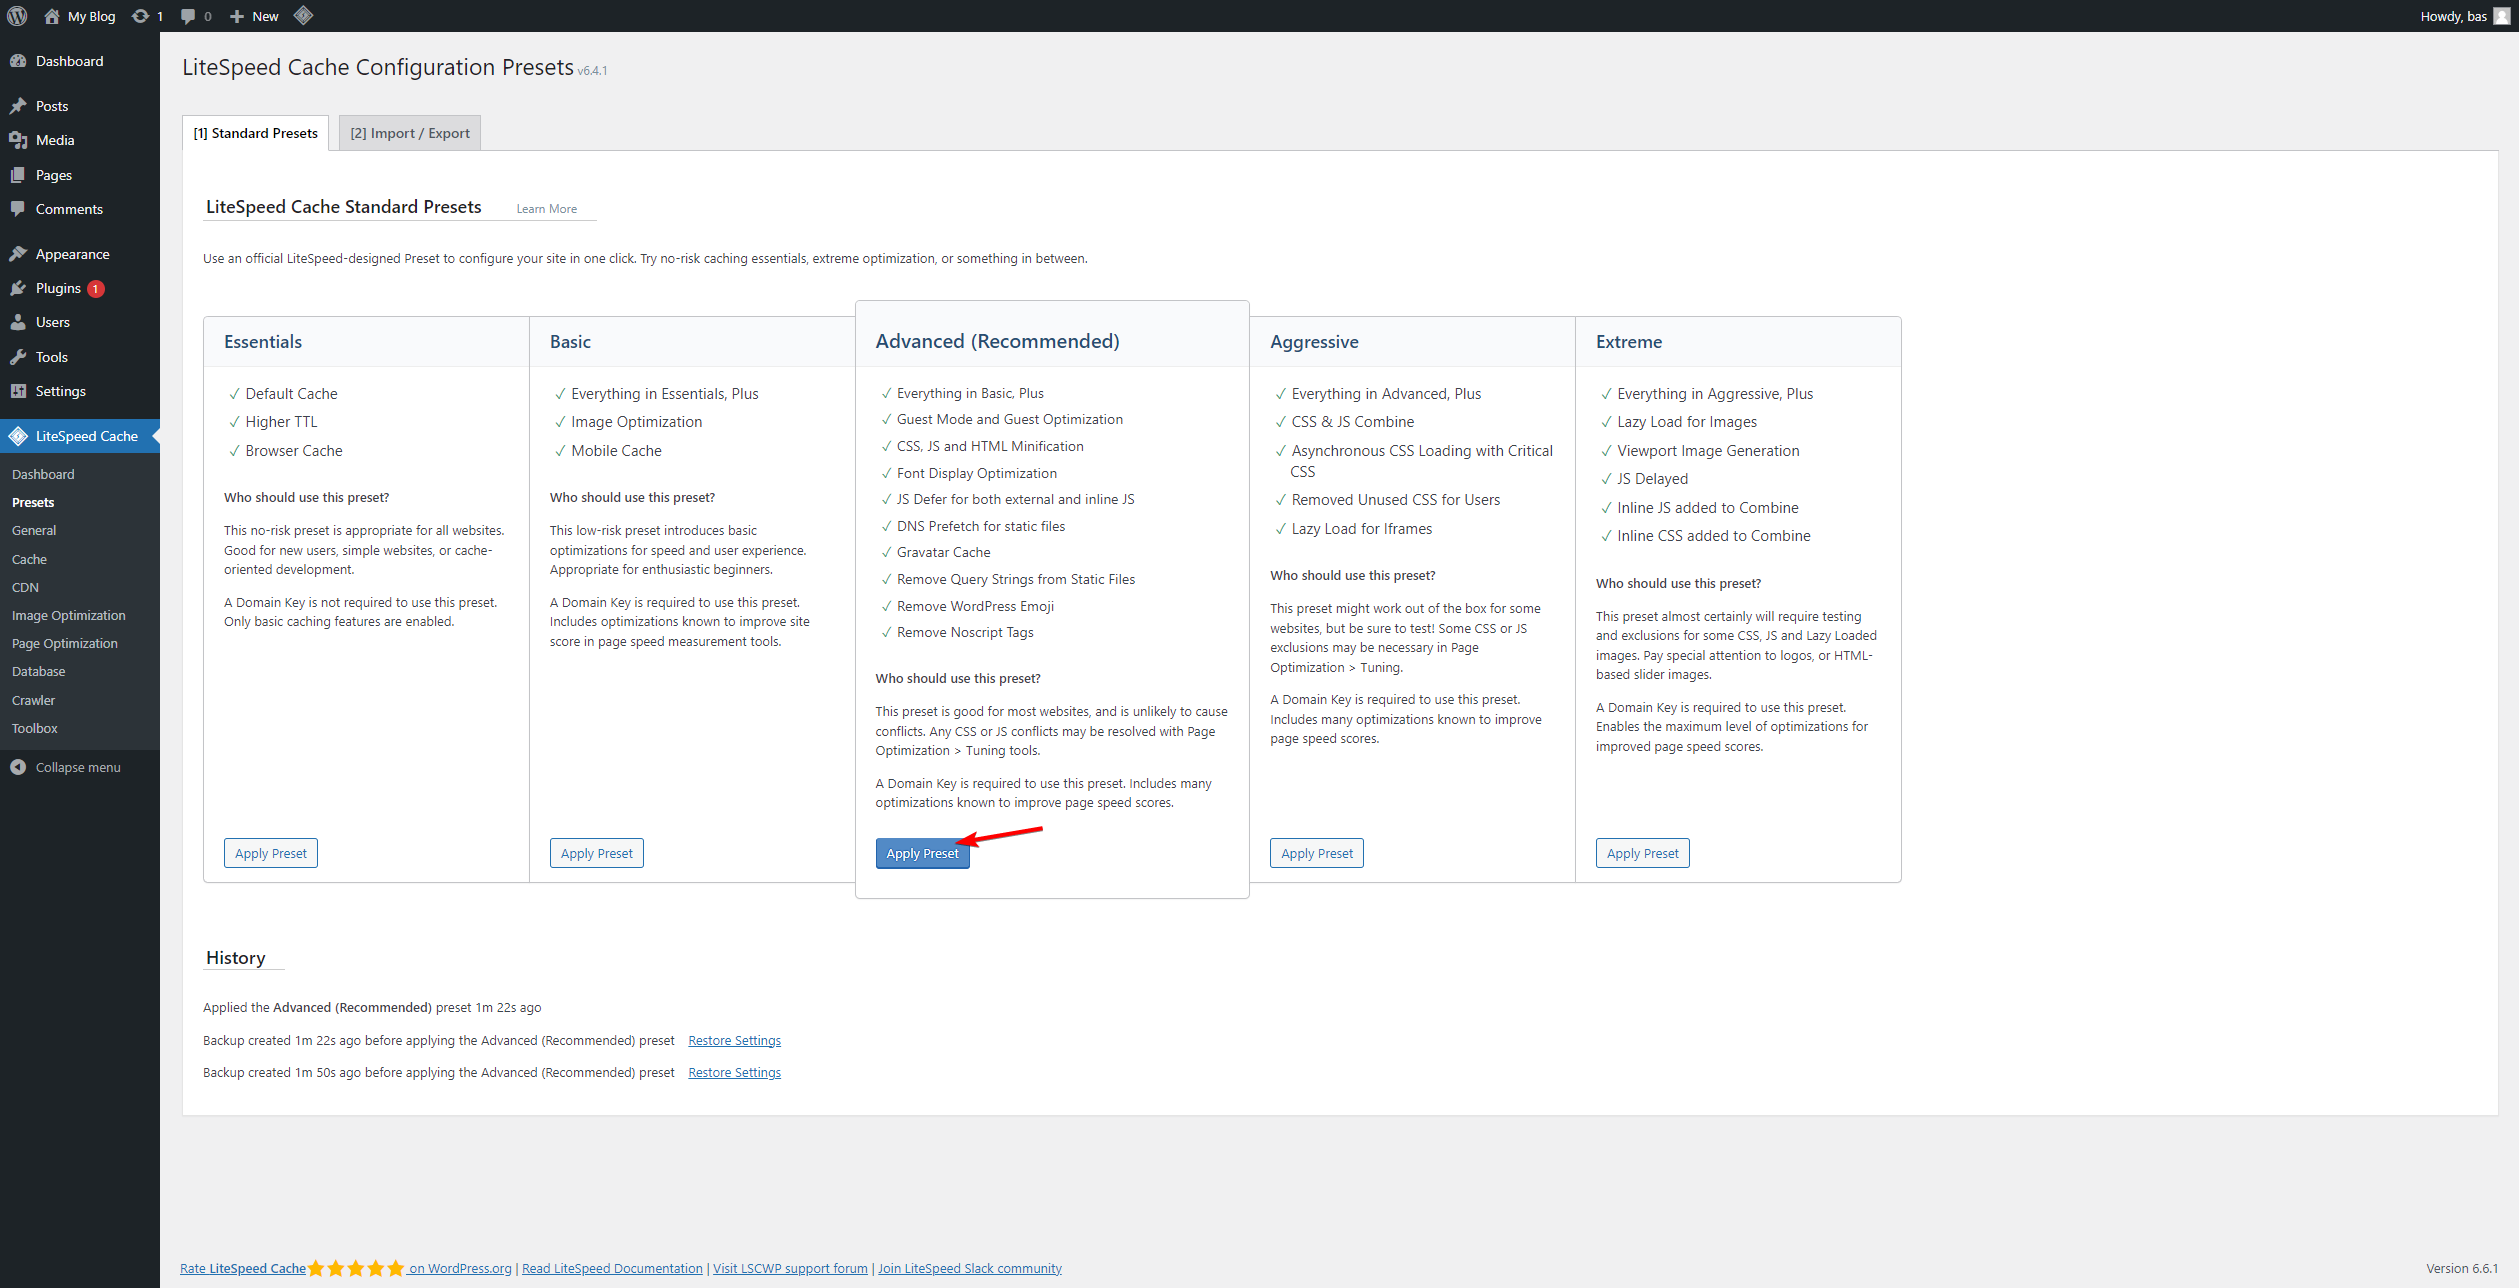Click the Learn More link
The height and width of the screenshot is (1288, 2519).
coord(546,209)
